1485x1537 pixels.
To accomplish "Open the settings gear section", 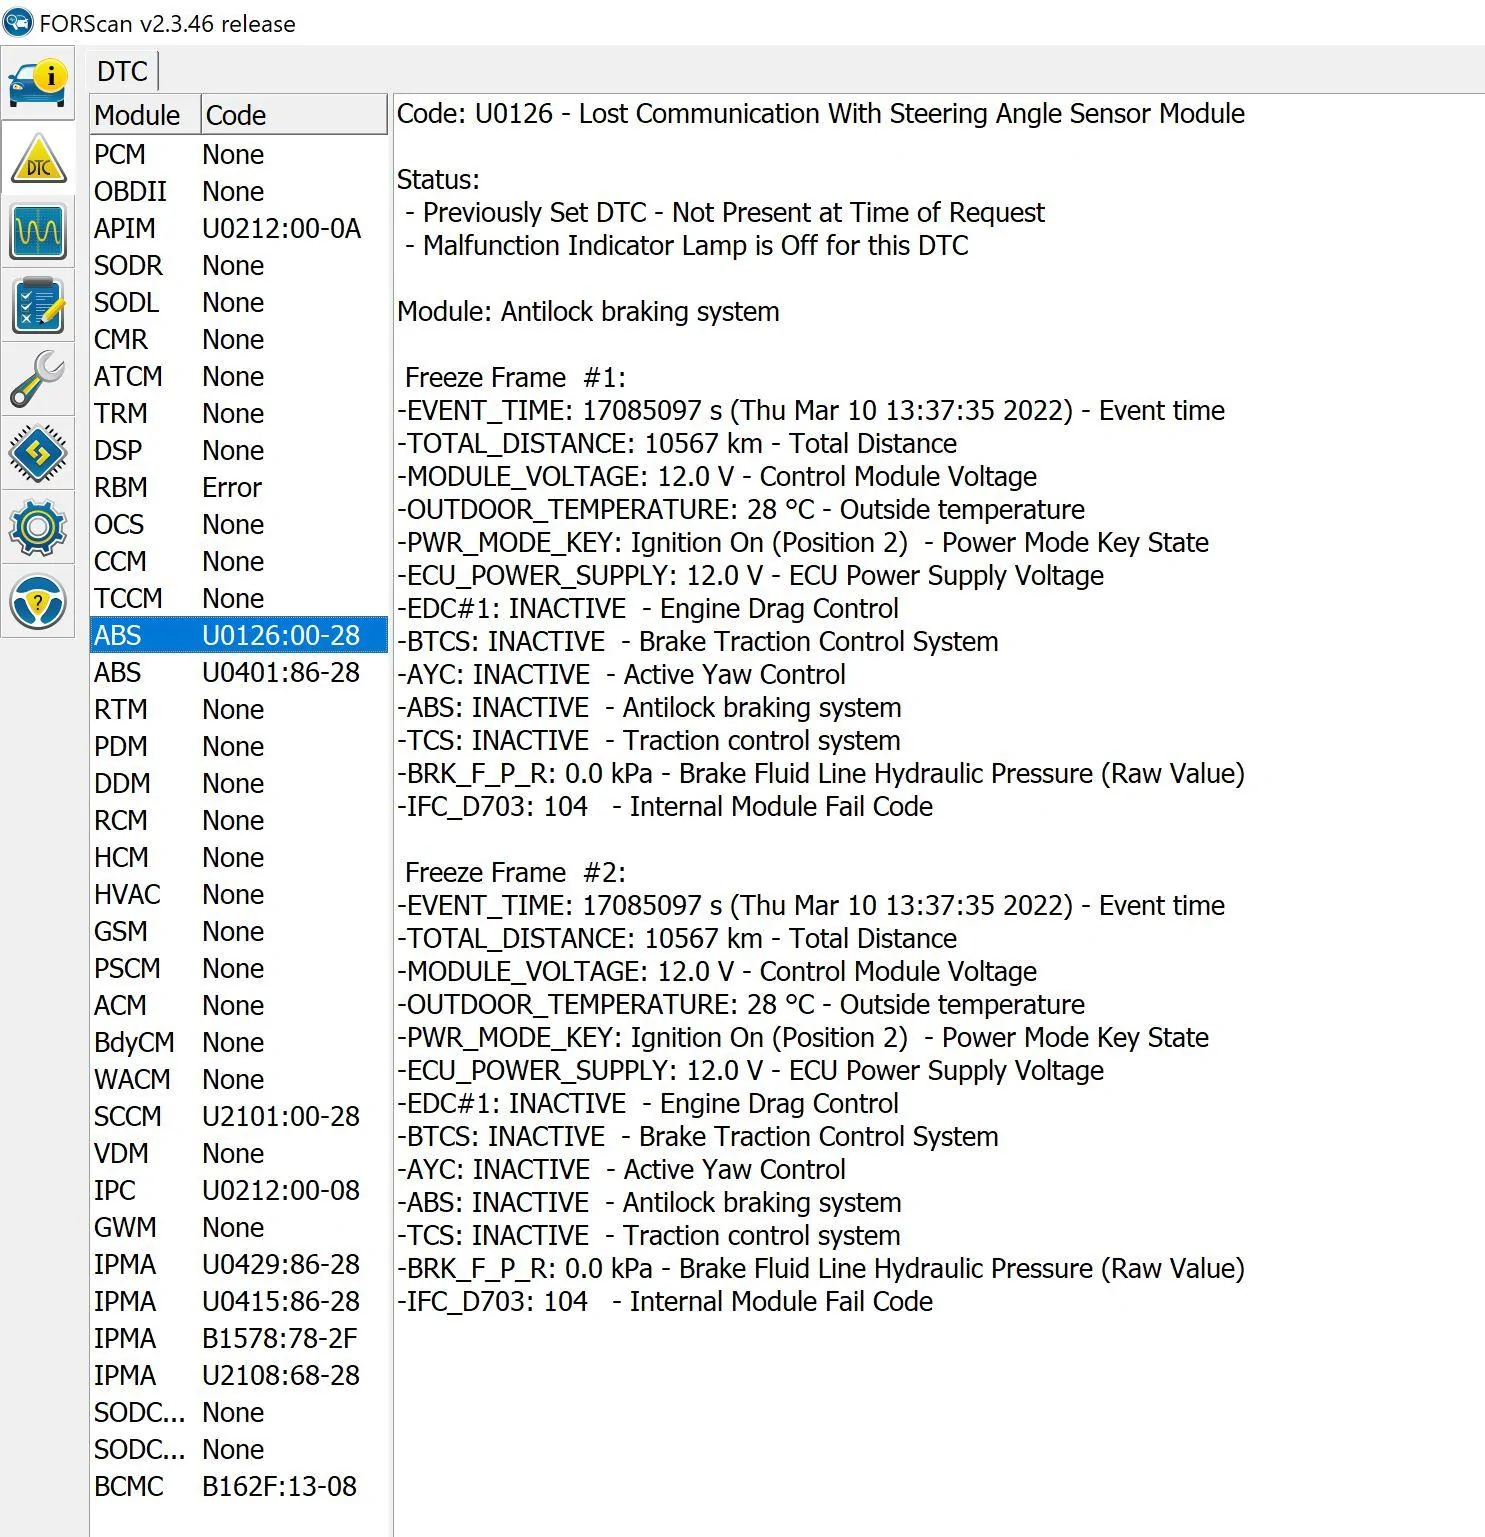I will [x=38, y=526].
